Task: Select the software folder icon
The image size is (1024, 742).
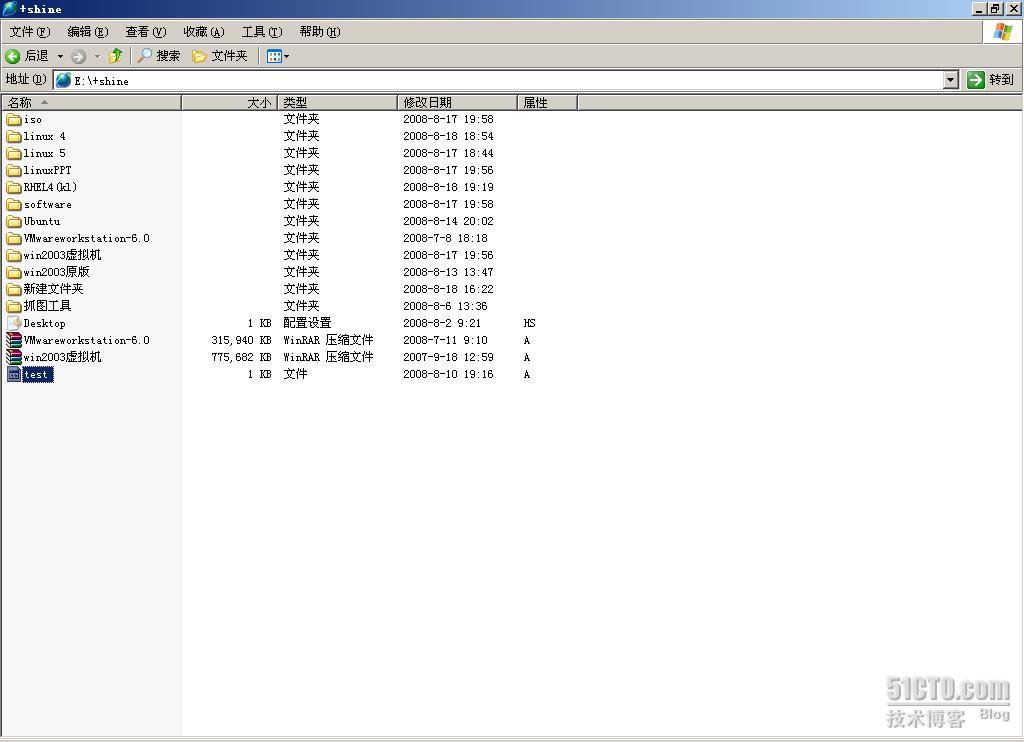Action: pos(14,204)
